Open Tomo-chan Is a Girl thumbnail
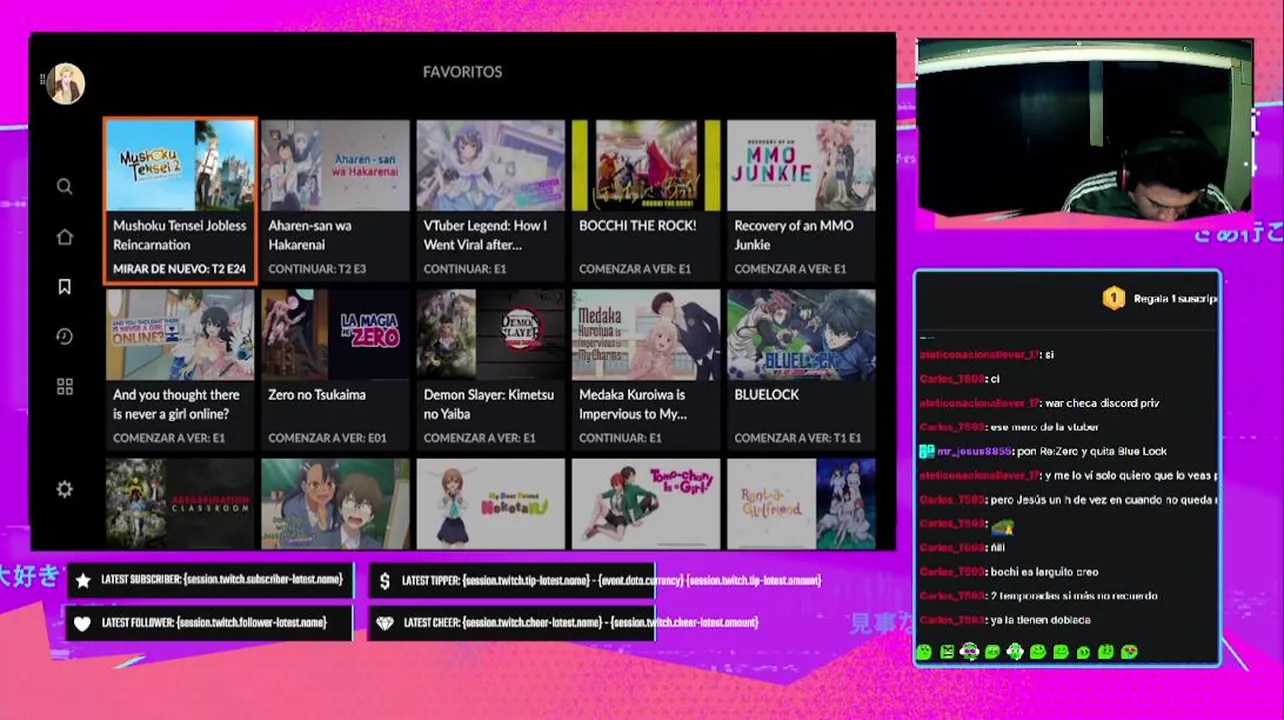 point(645,504)
